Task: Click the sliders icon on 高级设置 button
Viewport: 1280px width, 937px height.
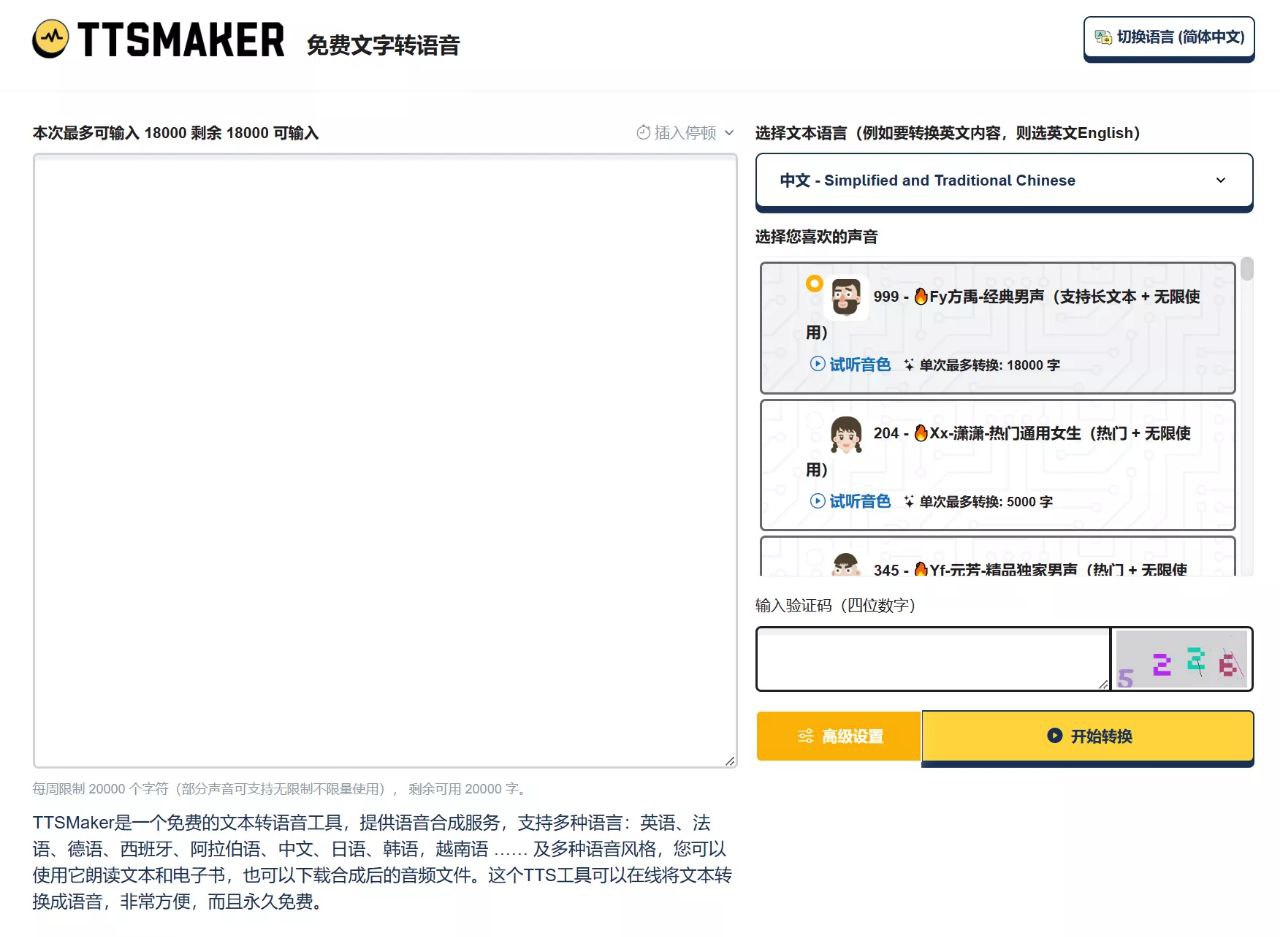Action: [806, 736]
